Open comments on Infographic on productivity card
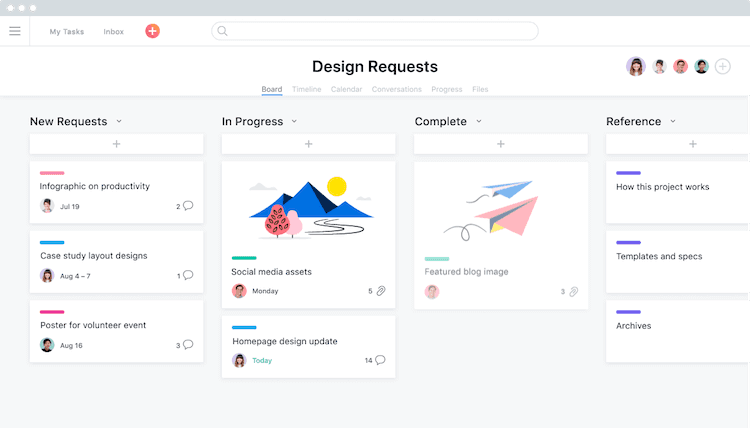The width and height of the screenshot is (750, 428). pyautogui.click(x=188, y=206)
